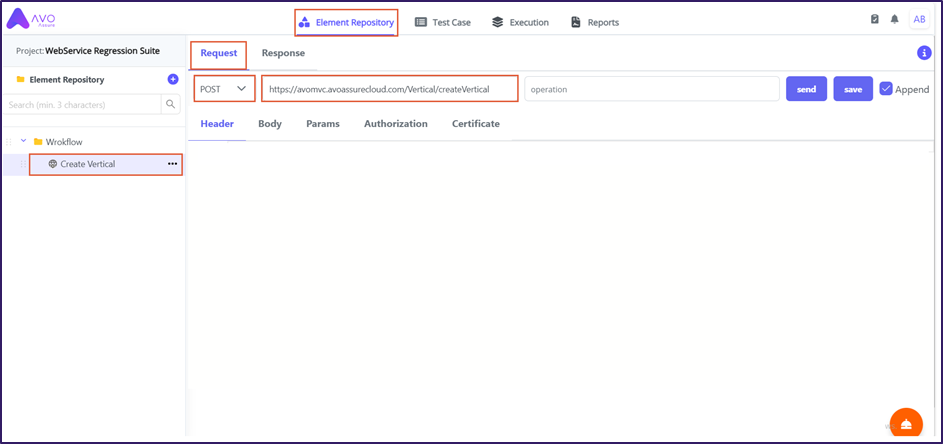This screenshot has height=444, width=943.
Task: Open the clipboard tasks icon in header
Action: 875,20
